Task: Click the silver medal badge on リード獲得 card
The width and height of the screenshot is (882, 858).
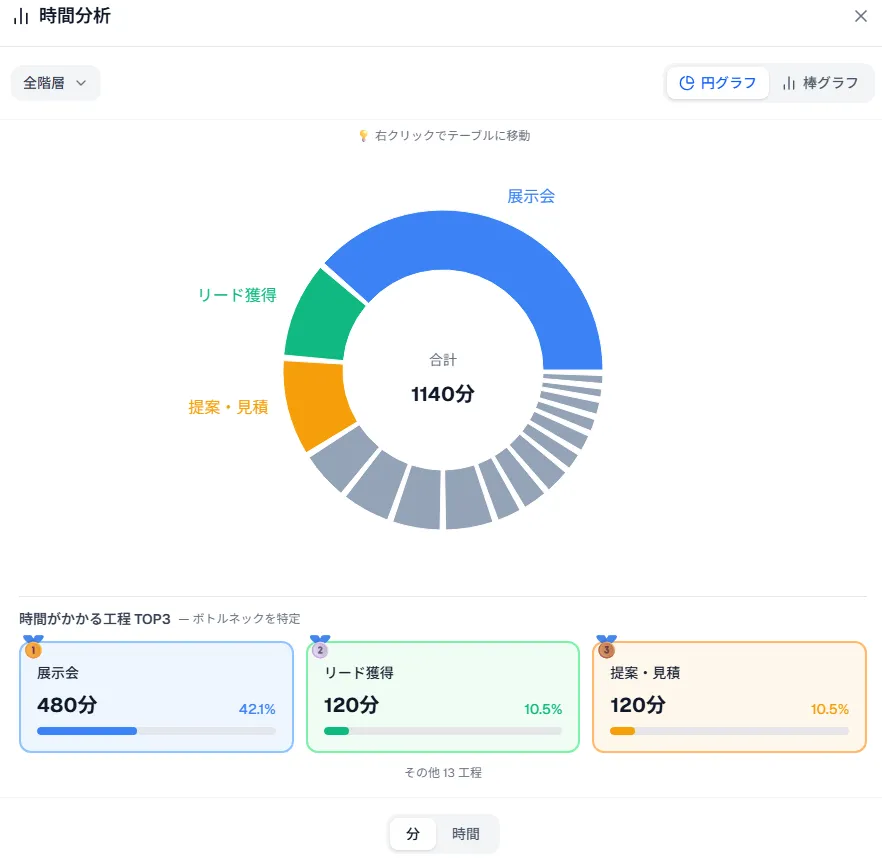Action: (320, 651)
